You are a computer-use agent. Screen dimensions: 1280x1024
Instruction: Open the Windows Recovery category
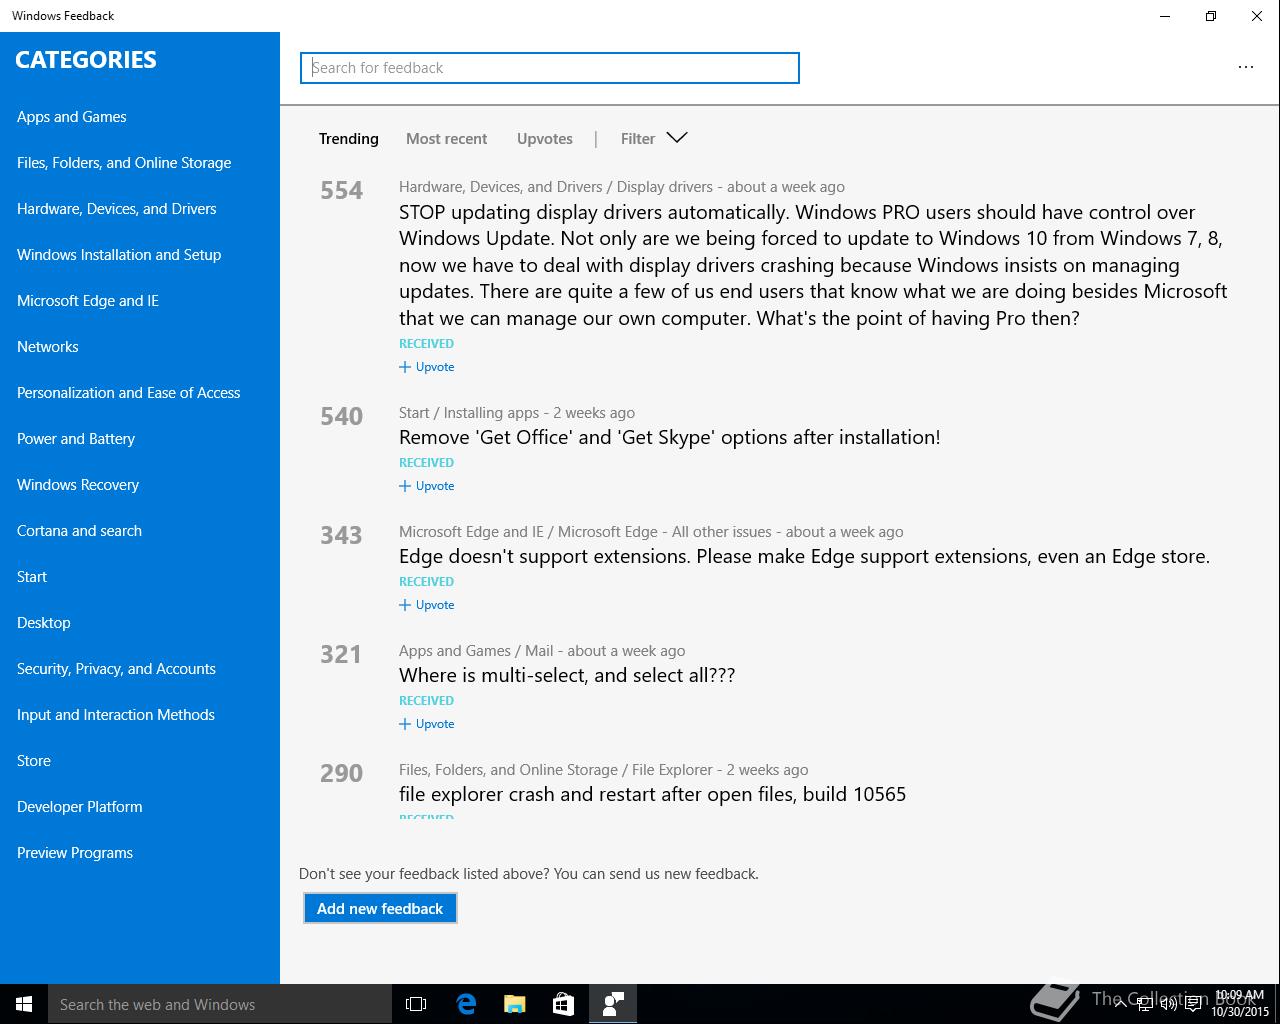tap(78, 485)
